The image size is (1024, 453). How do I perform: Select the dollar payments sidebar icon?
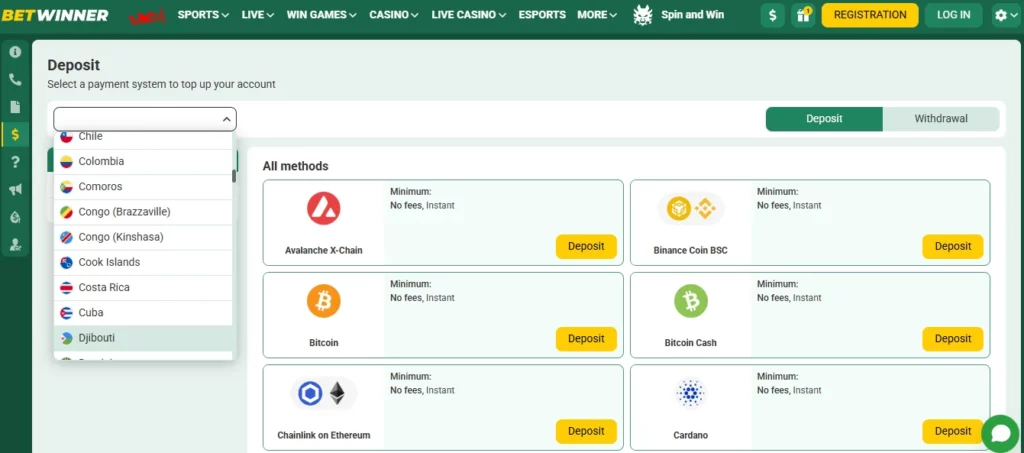tap(15, 134)
